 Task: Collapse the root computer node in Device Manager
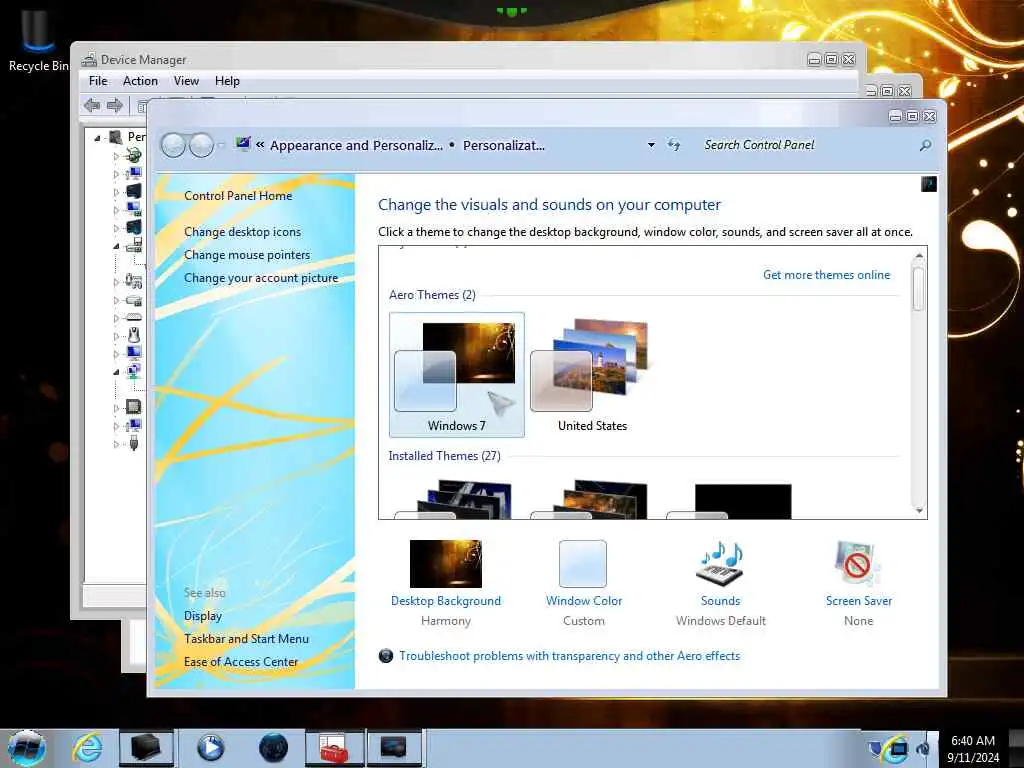click(x=97, y=138)
